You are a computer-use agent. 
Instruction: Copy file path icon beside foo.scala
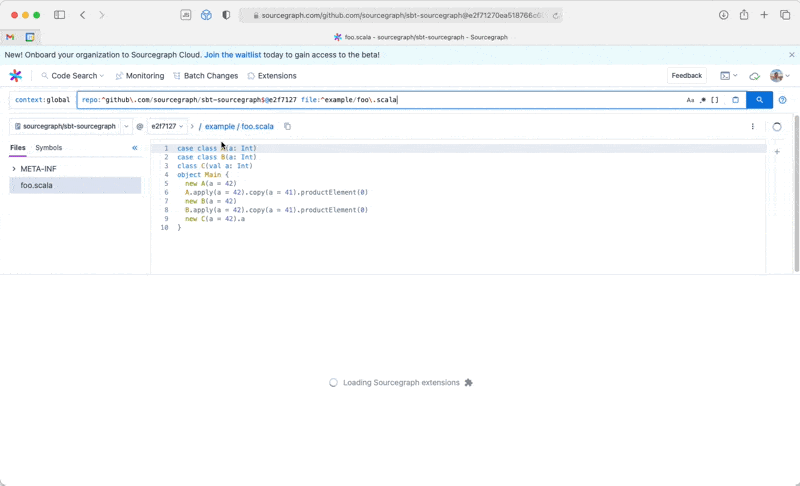287,126
